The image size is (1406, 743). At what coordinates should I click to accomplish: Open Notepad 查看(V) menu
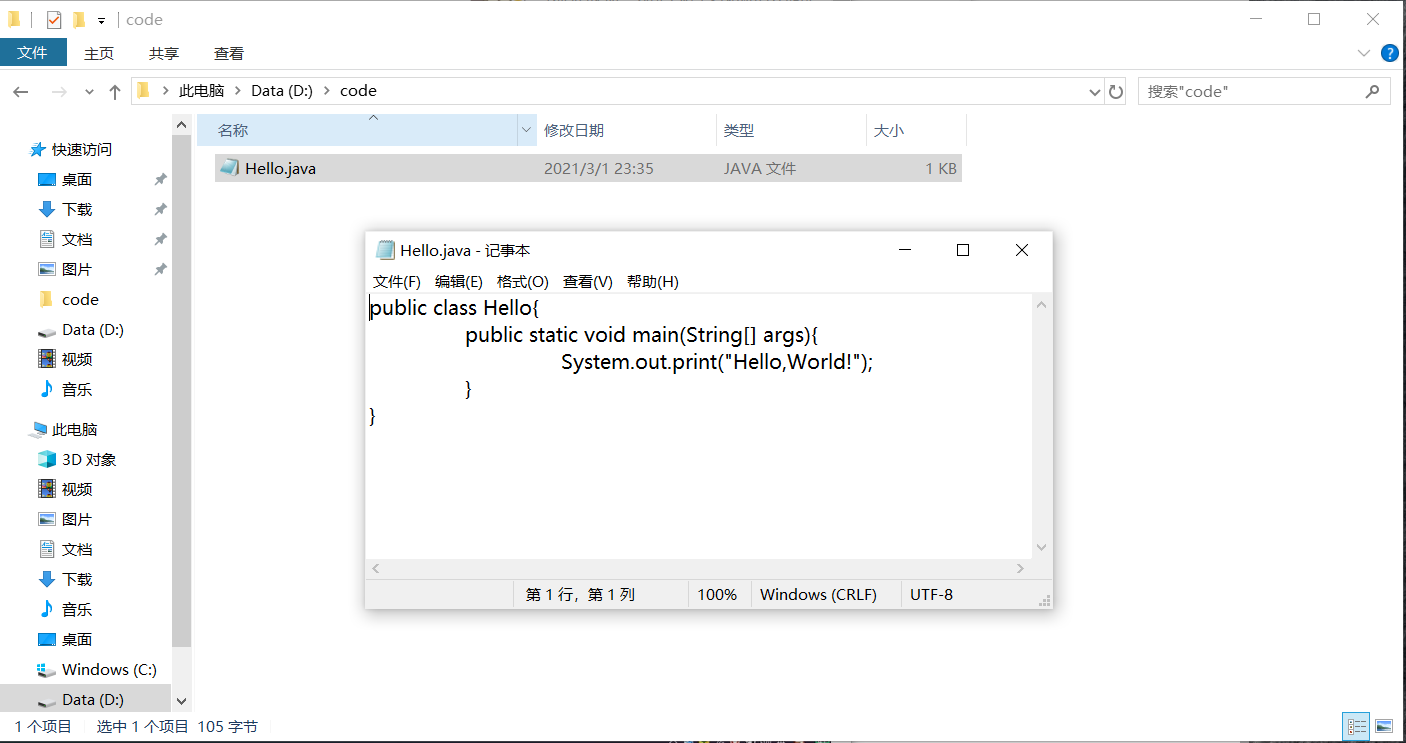(x=588, y=281)
